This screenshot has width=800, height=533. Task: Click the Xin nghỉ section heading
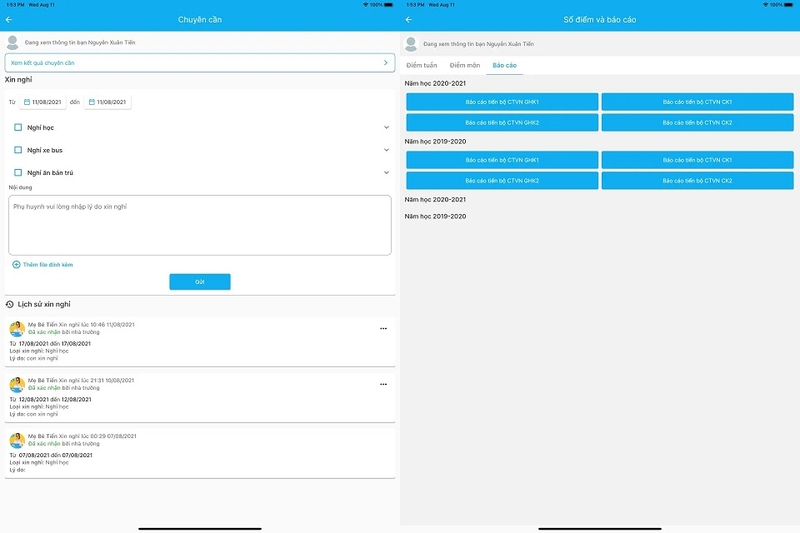[x=18, y=80]
